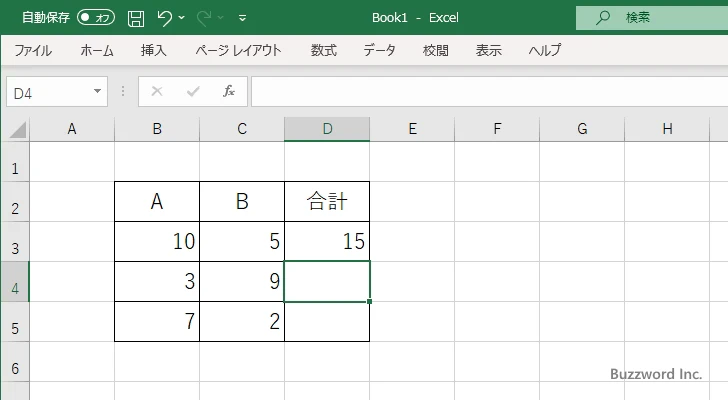This screenshot has width=728, height=400.
Task: Select row 3 header
Action: coord(15,241)
